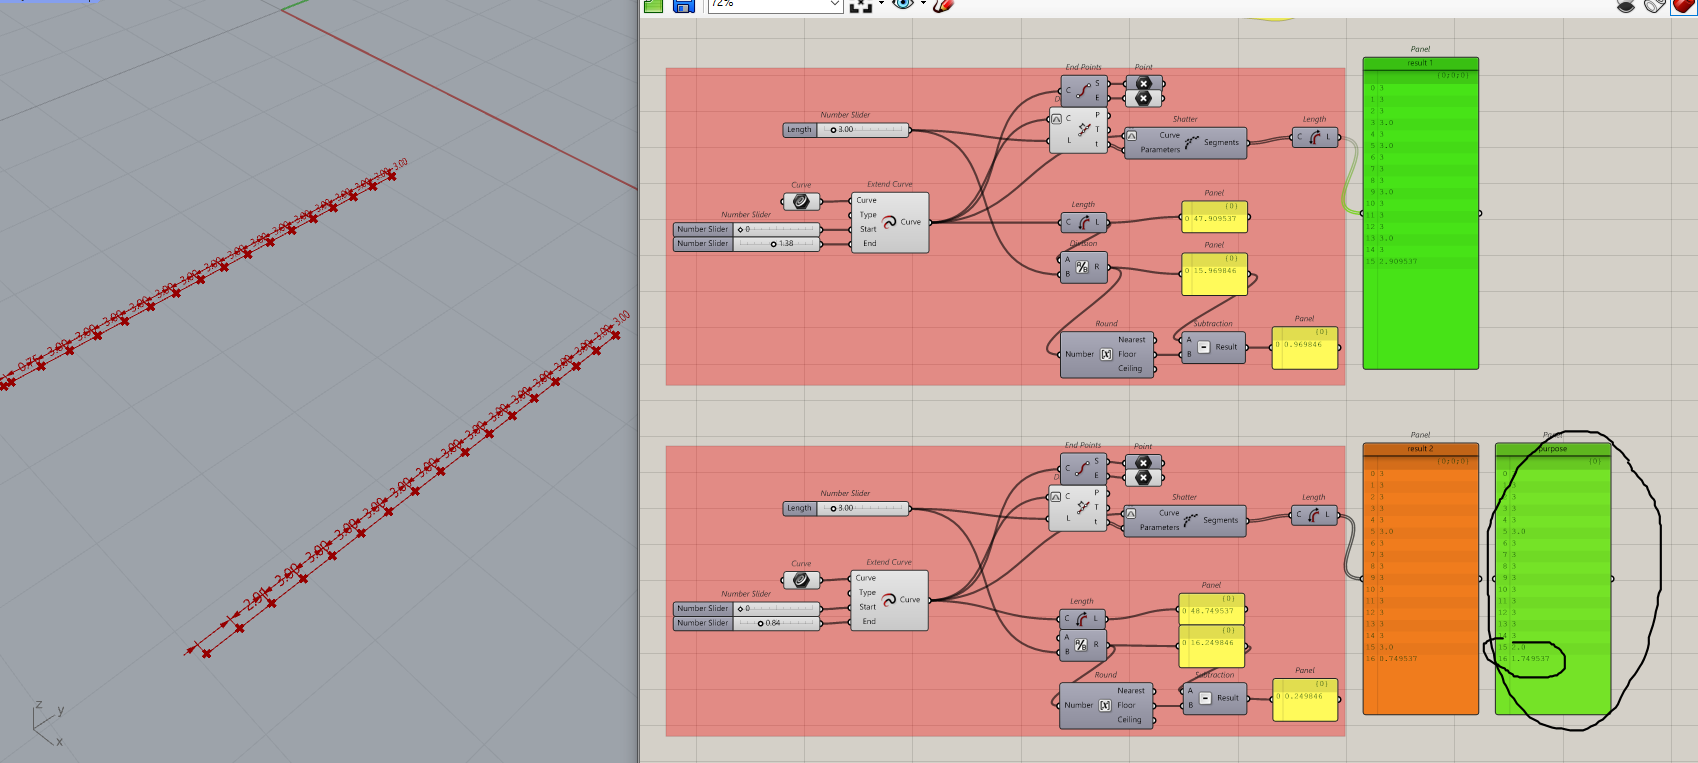Select yellow panel showing 0.969846

click(1304, 348)
